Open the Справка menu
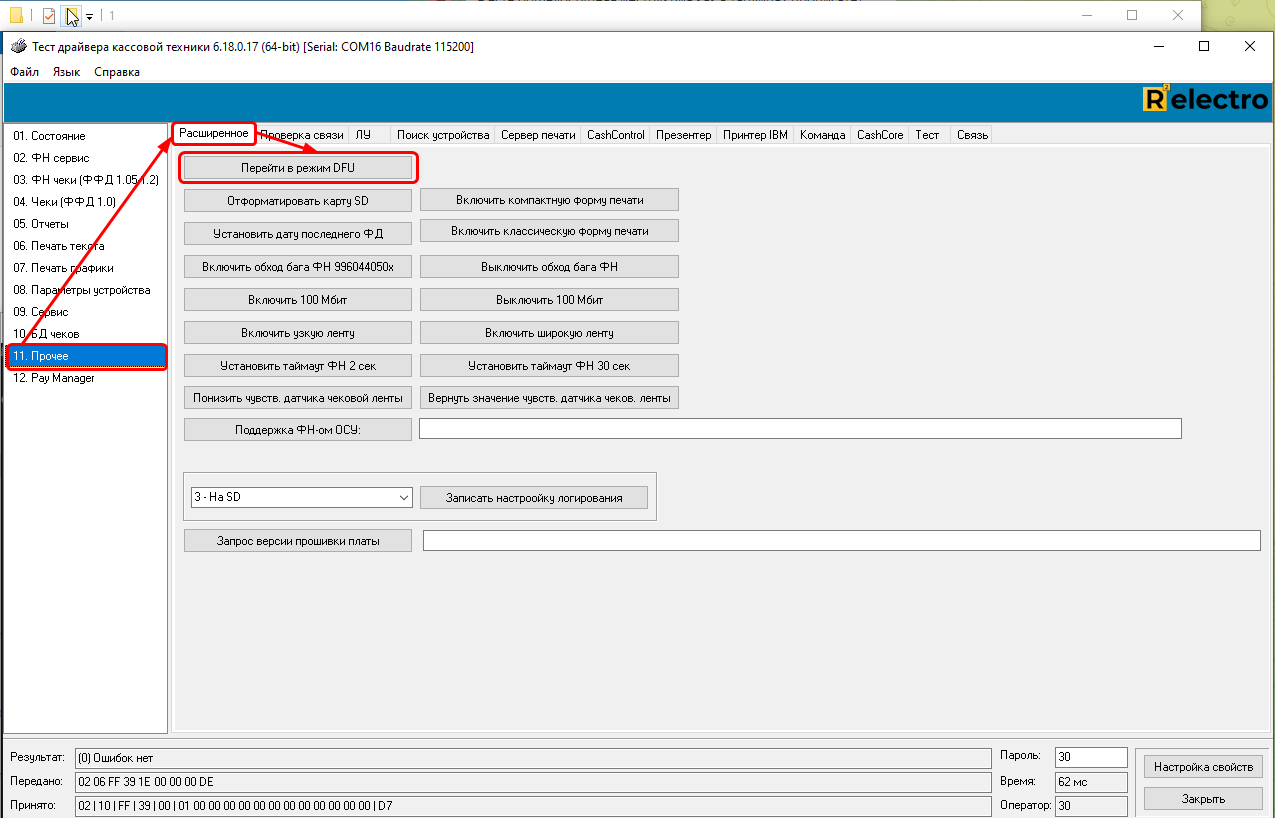Image resolution: width=1275 pixels, height=818 pixels. (117, 72)
